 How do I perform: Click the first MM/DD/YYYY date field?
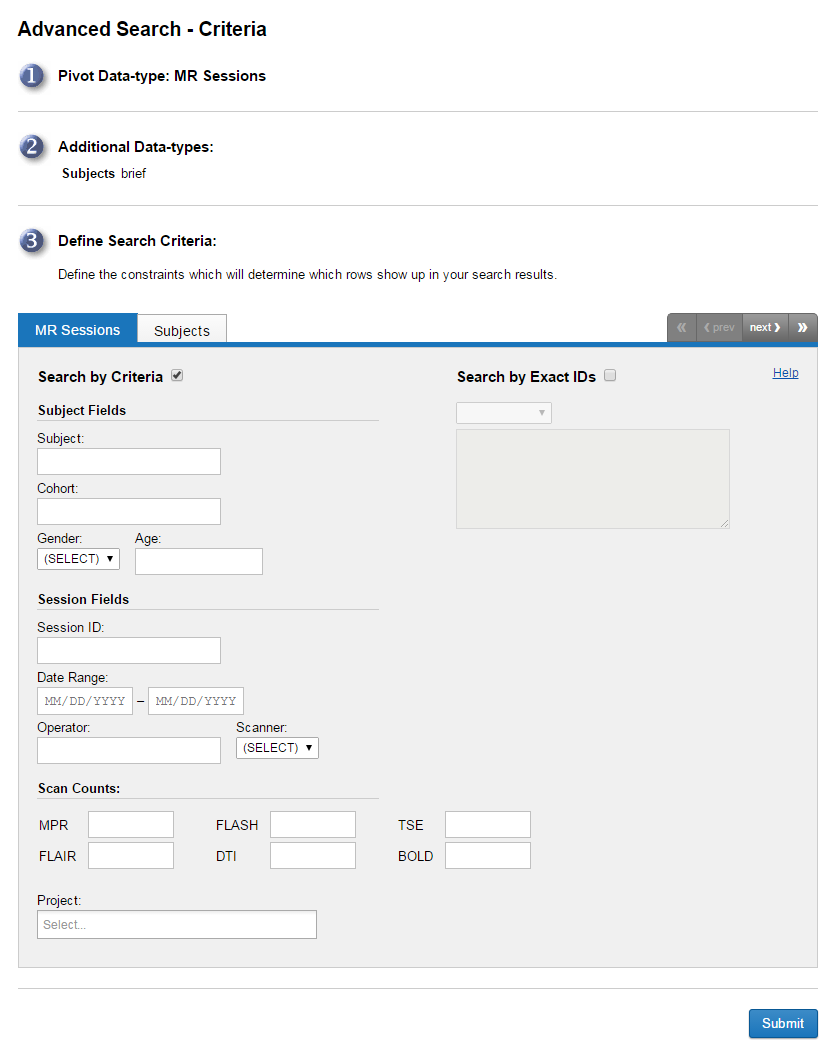click(85, 700)
